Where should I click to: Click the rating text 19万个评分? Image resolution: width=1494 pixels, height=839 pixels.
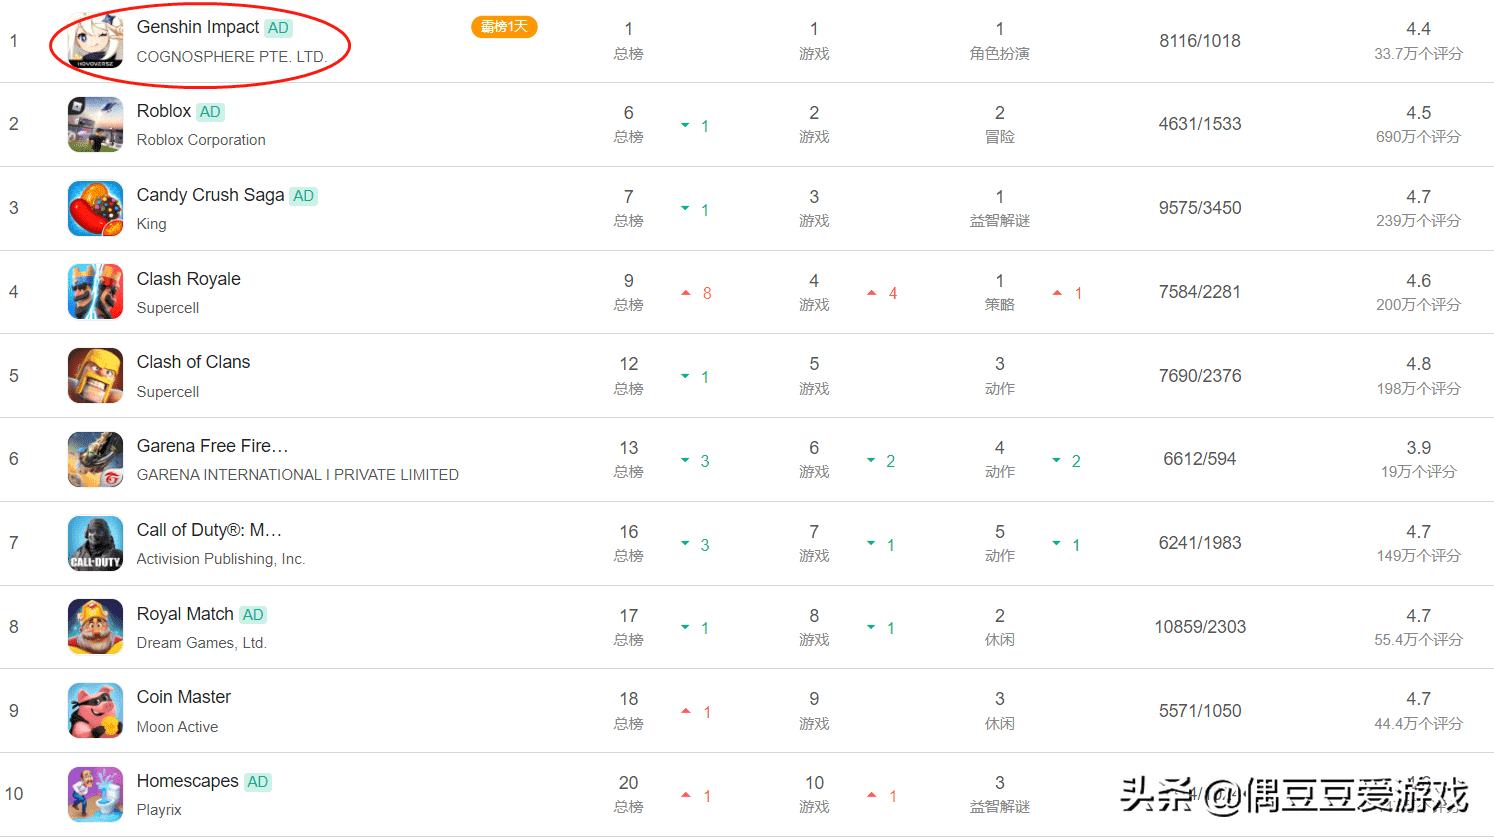point(1418,472)
